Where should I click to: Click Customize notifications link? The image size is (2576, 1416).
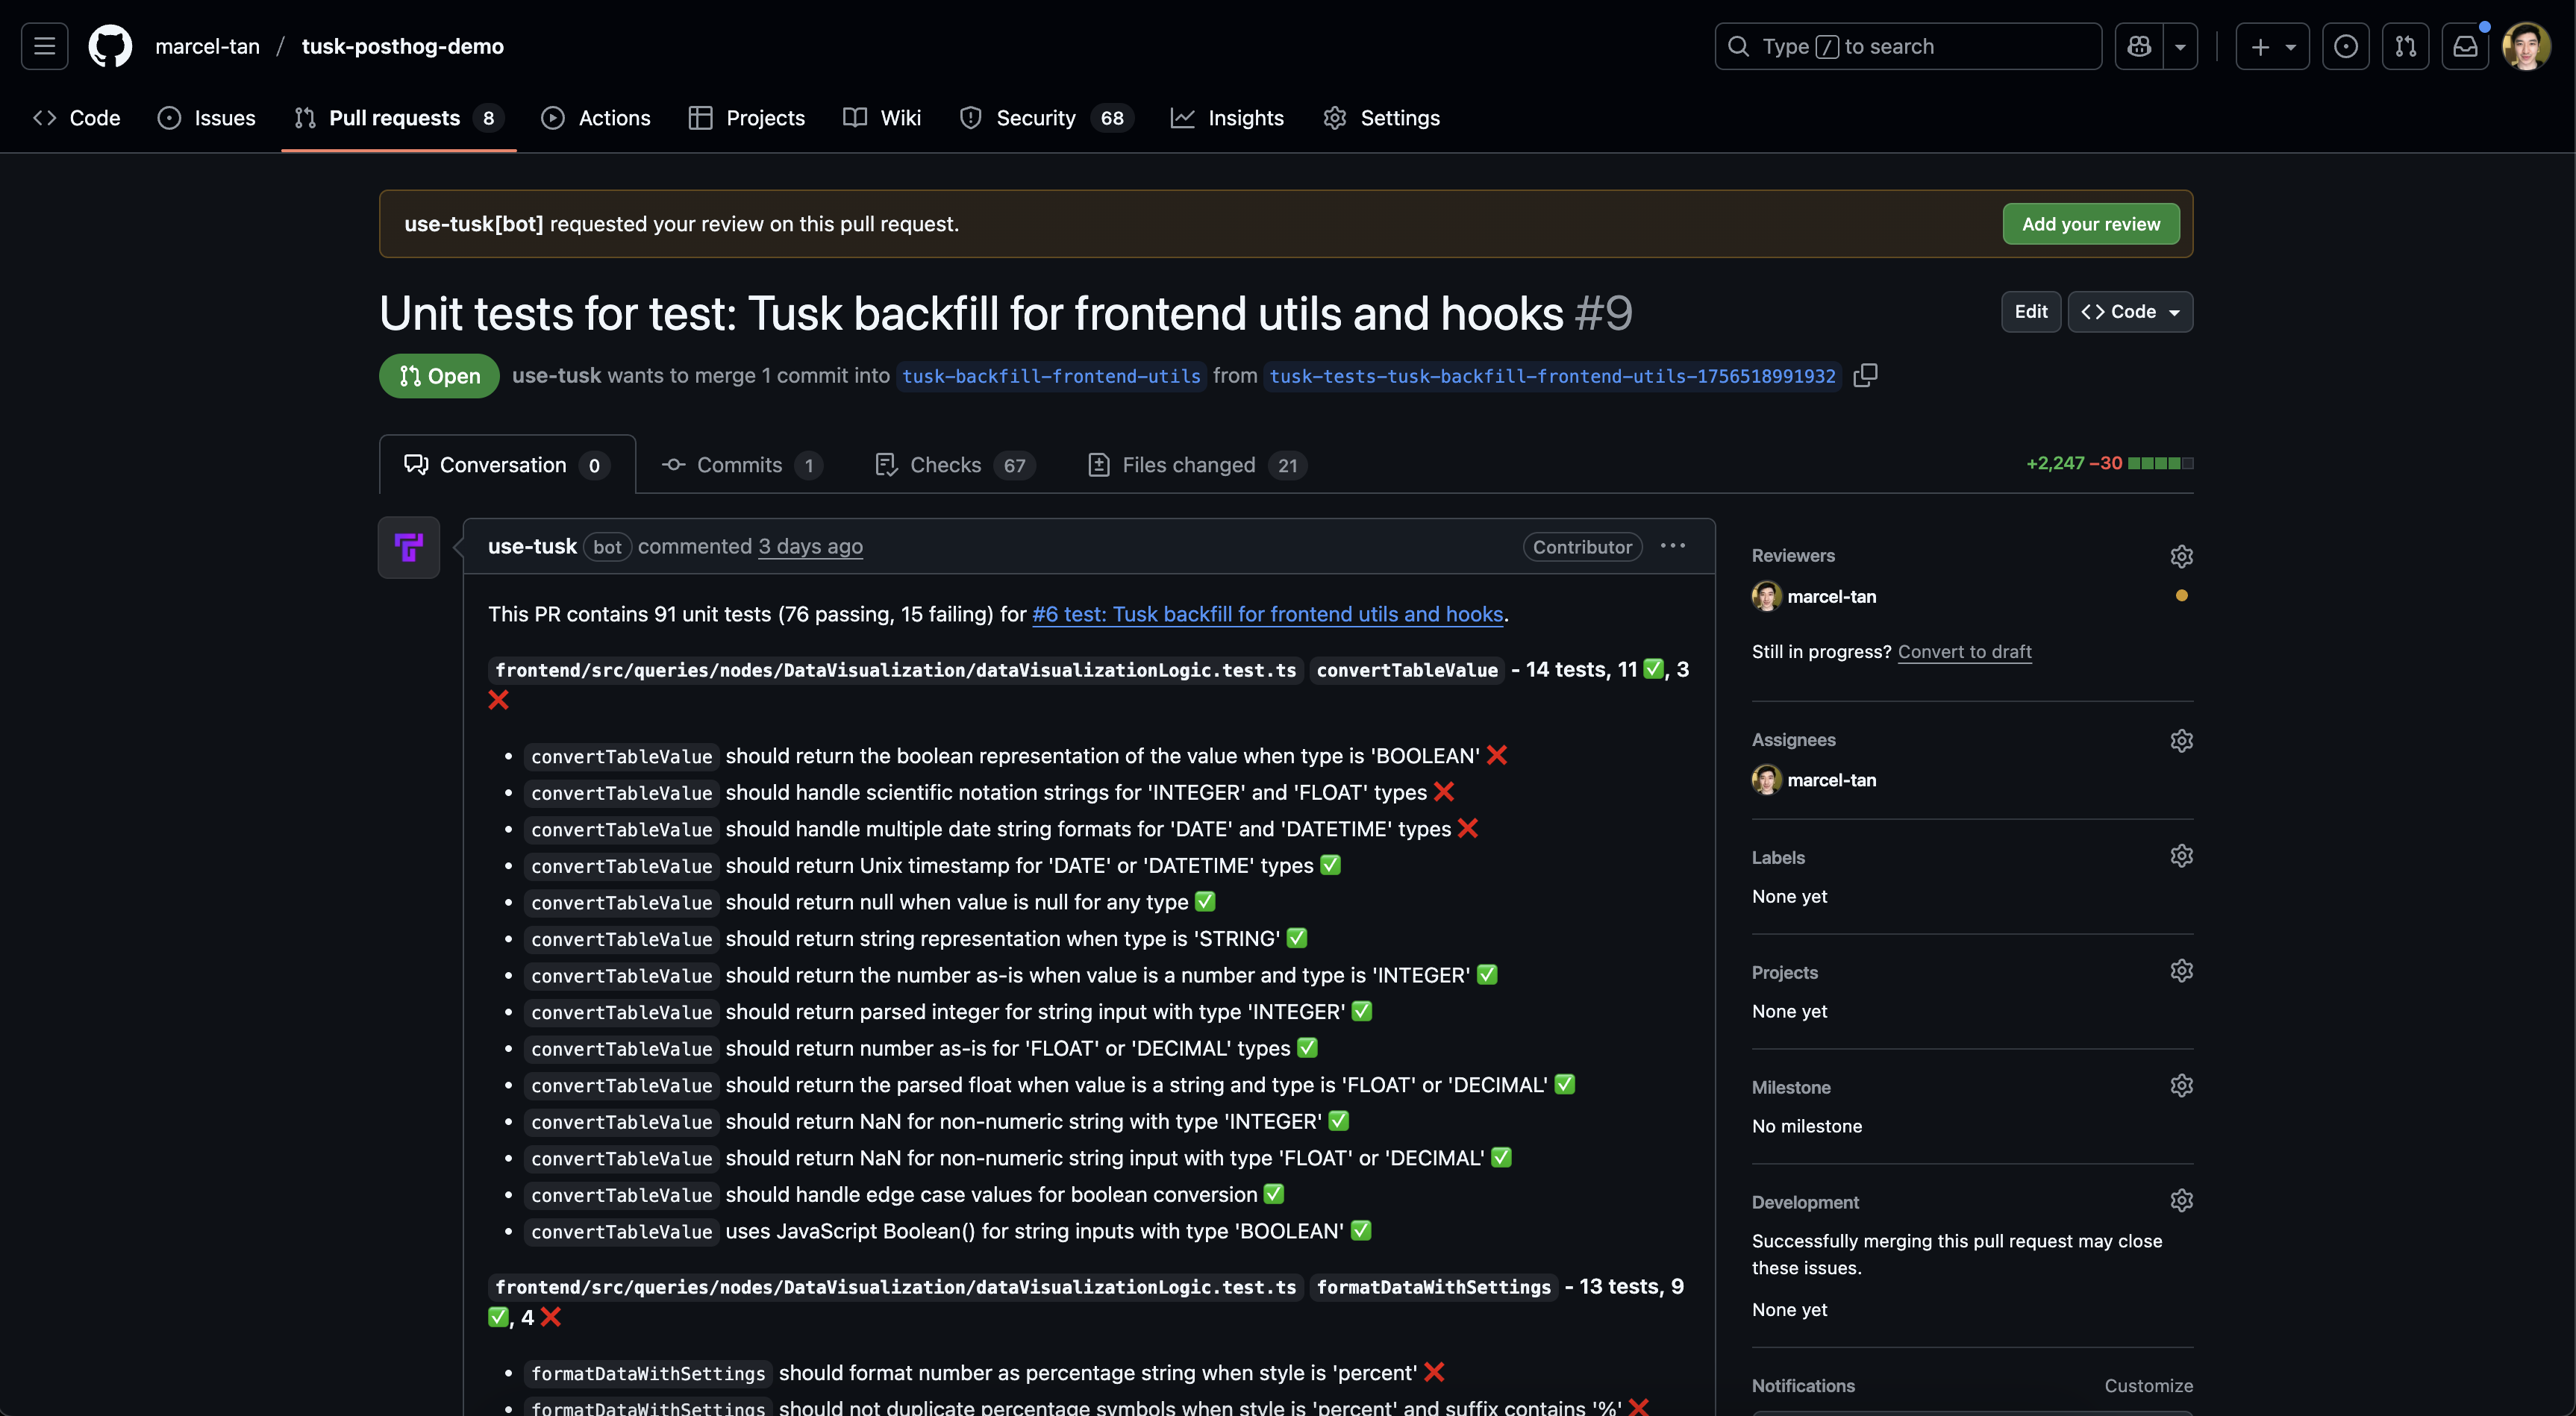(x=2148, y=1386)
